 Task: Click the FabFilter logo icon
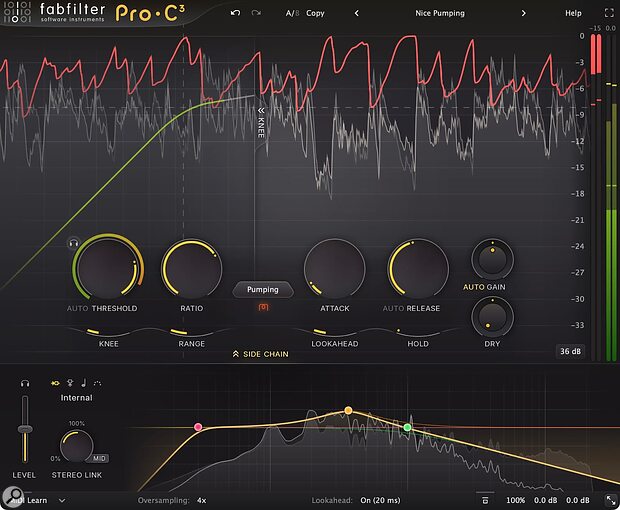(x=17, y=12)
